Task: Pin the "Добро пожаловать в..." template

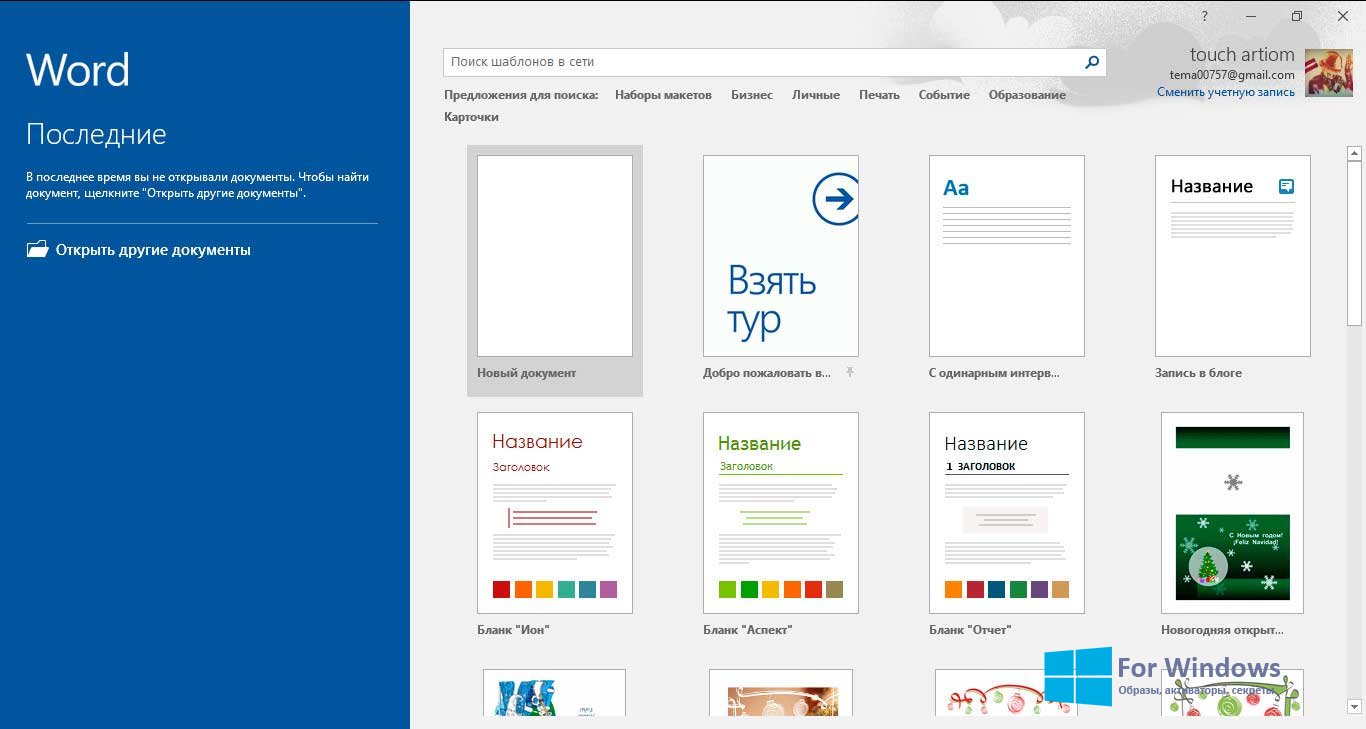Action: 850,372
